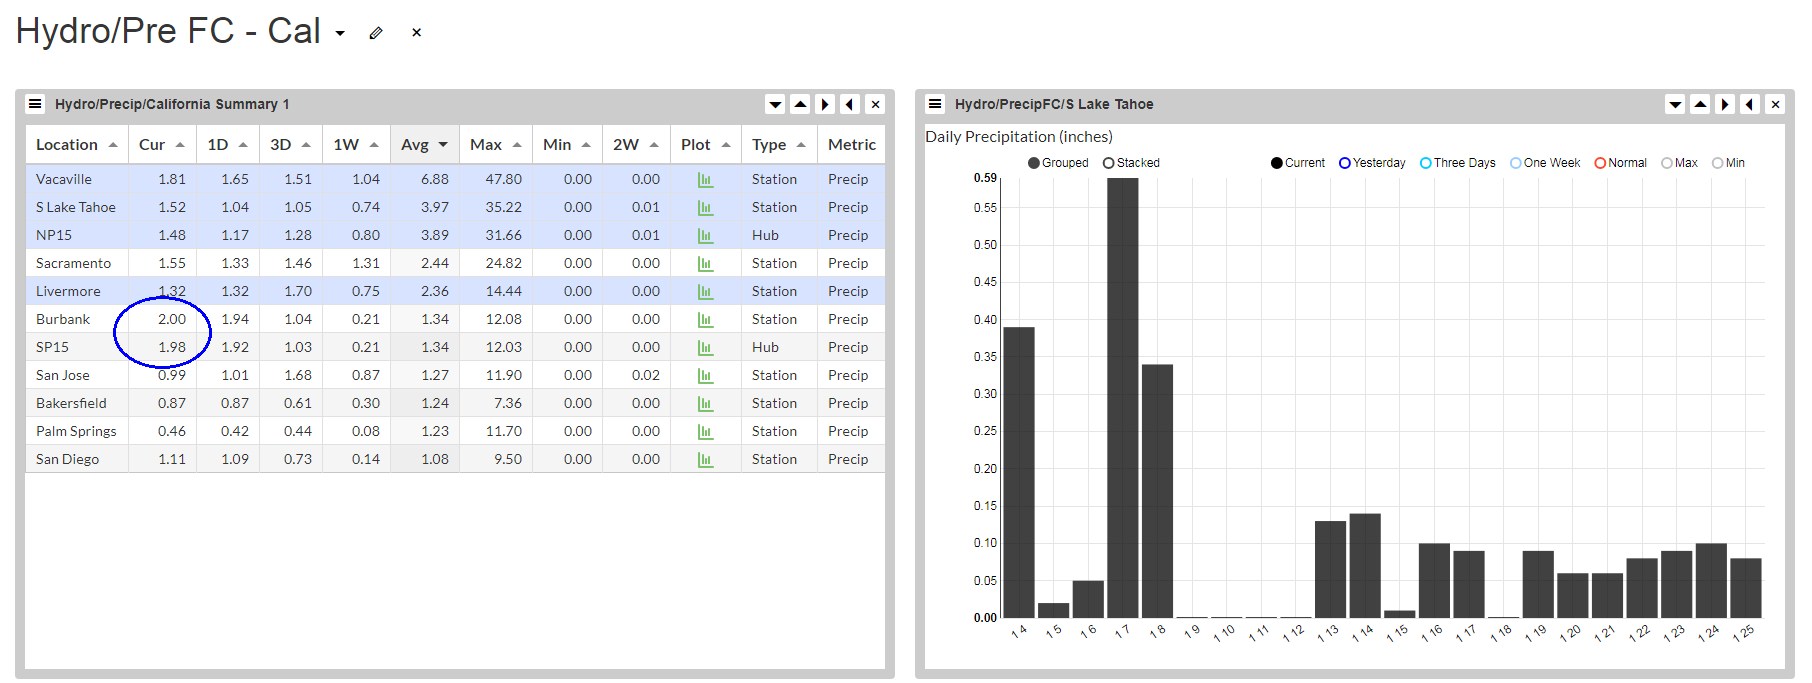Image resolution: width=1812 pixels, height=683 pixels.
Task: Expand the Hydro/Pre FC - Cal dashboard dropdown
Action: pos(340,34)
